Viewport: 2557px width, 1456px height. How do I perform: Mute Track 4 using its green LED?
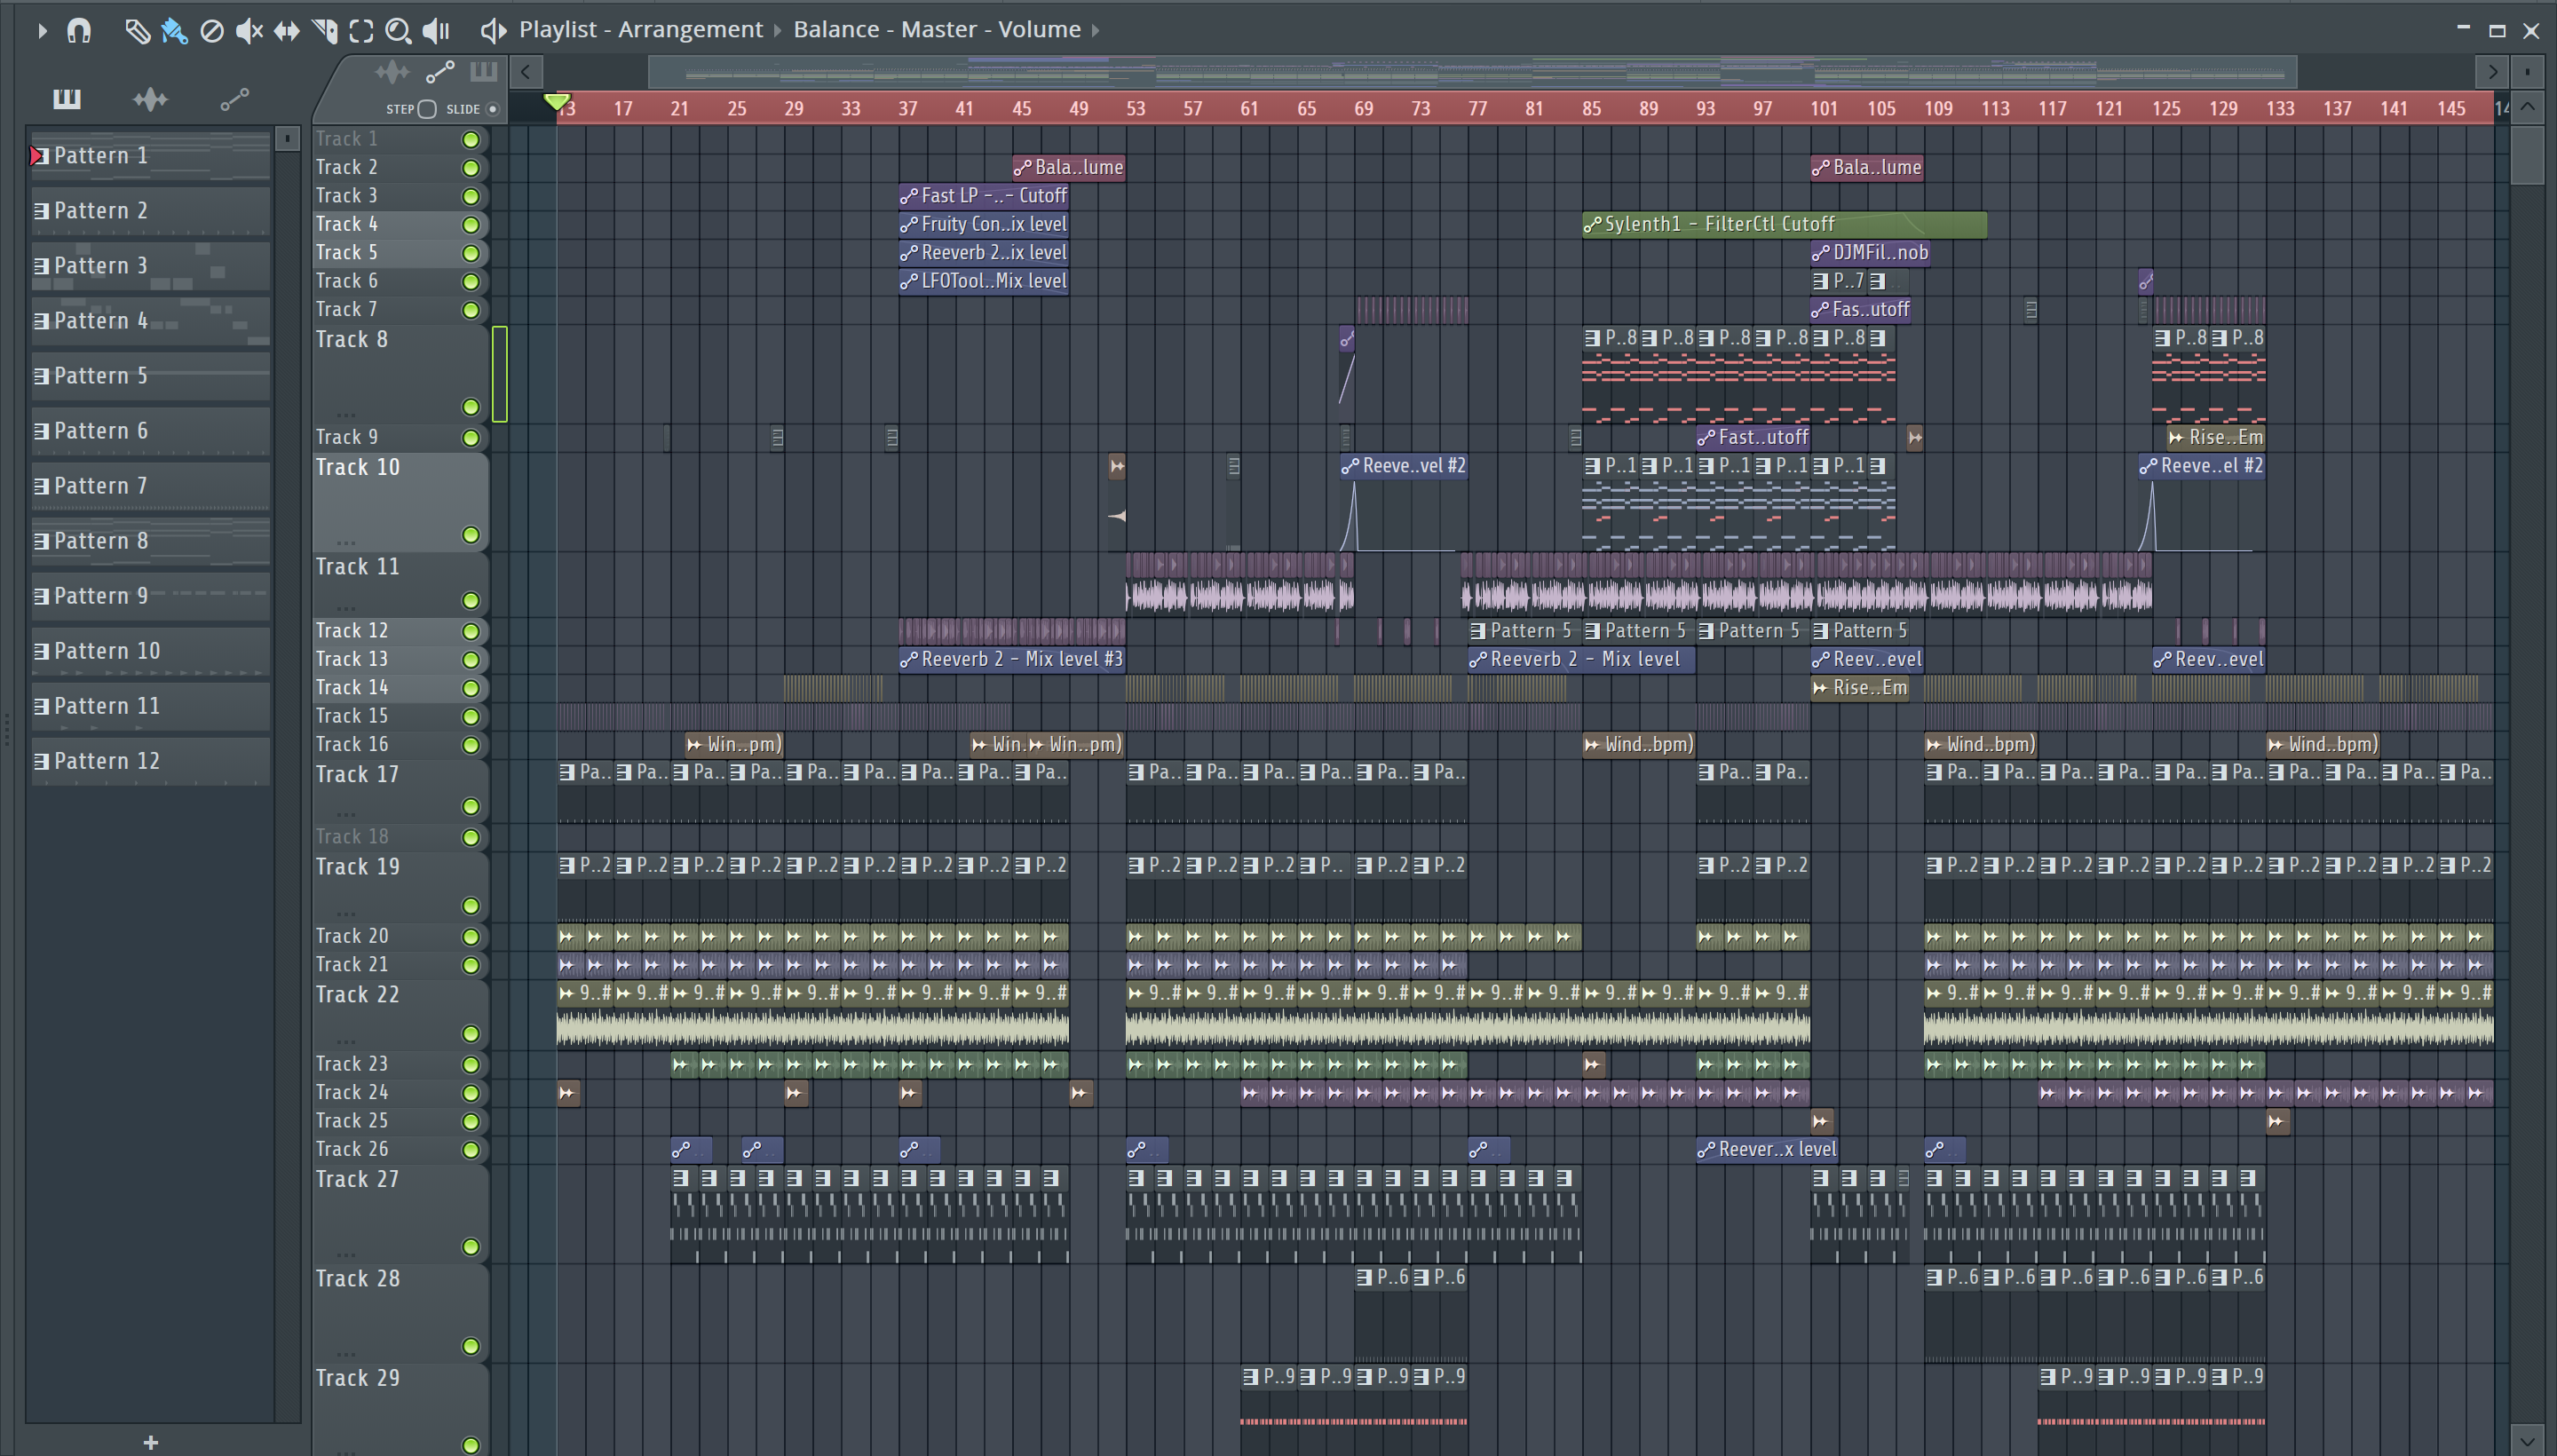[x=470, y=225]
